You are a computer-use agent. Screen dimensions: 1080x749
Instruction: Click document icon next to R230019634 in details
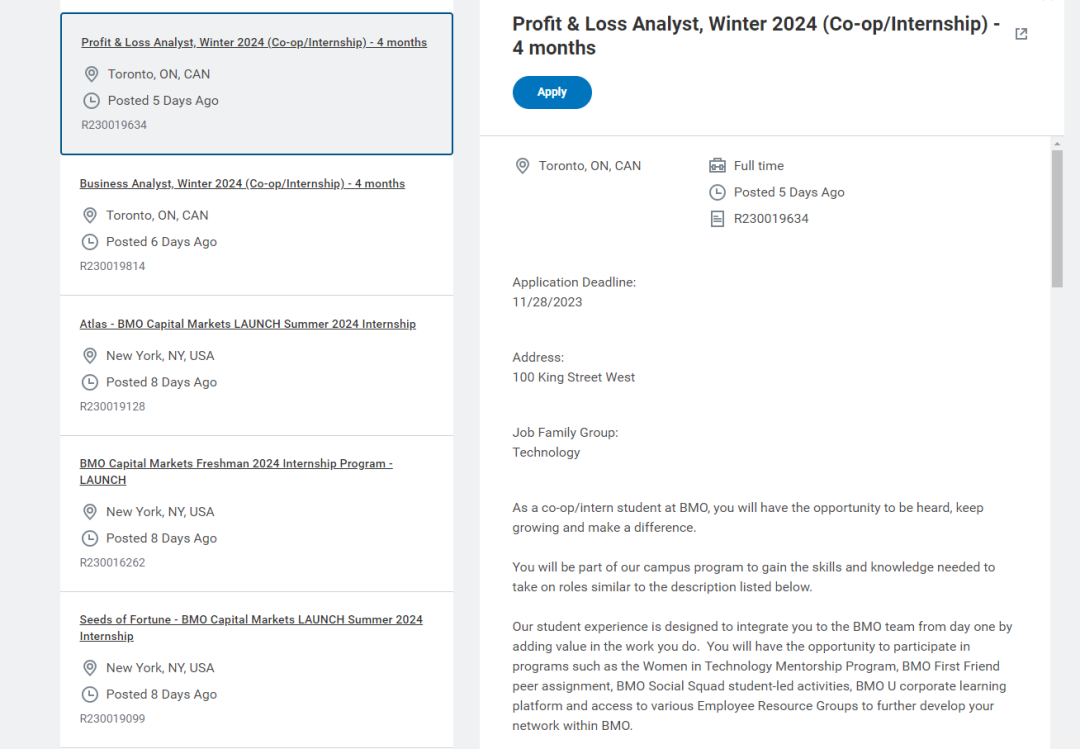coord(717,219)
